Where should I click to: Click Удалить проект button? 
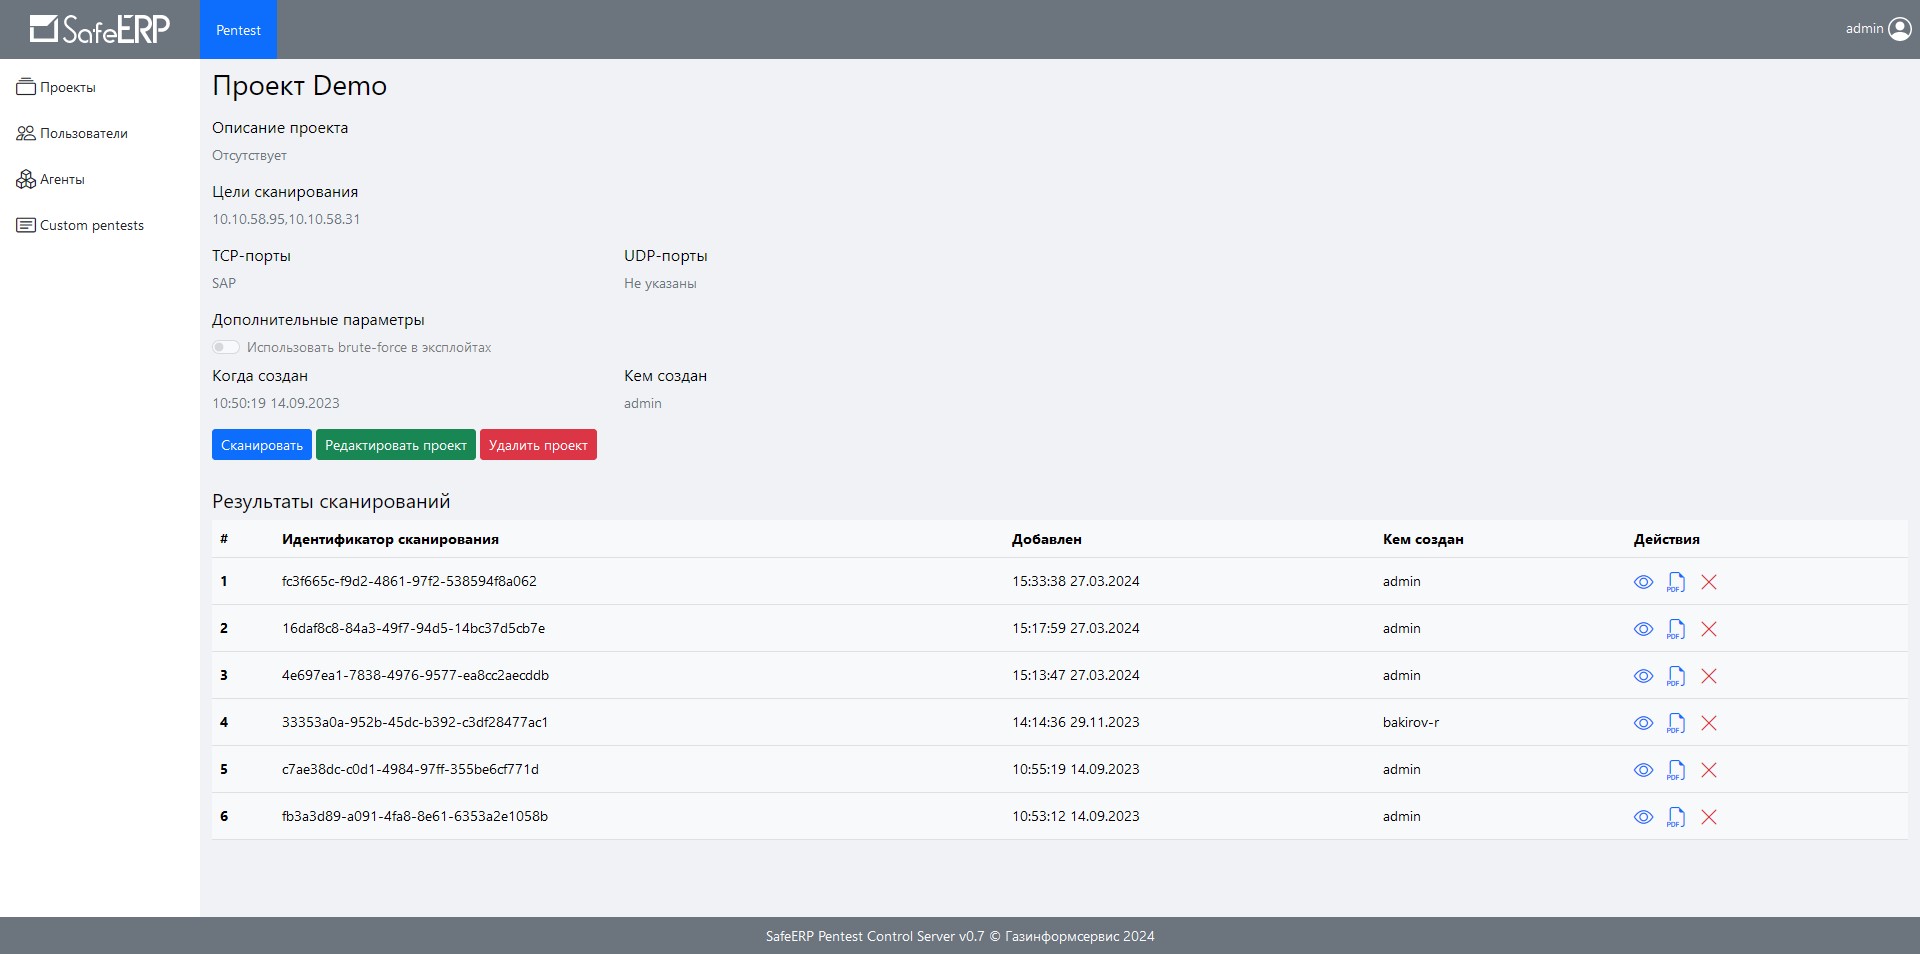click(538, 445)
